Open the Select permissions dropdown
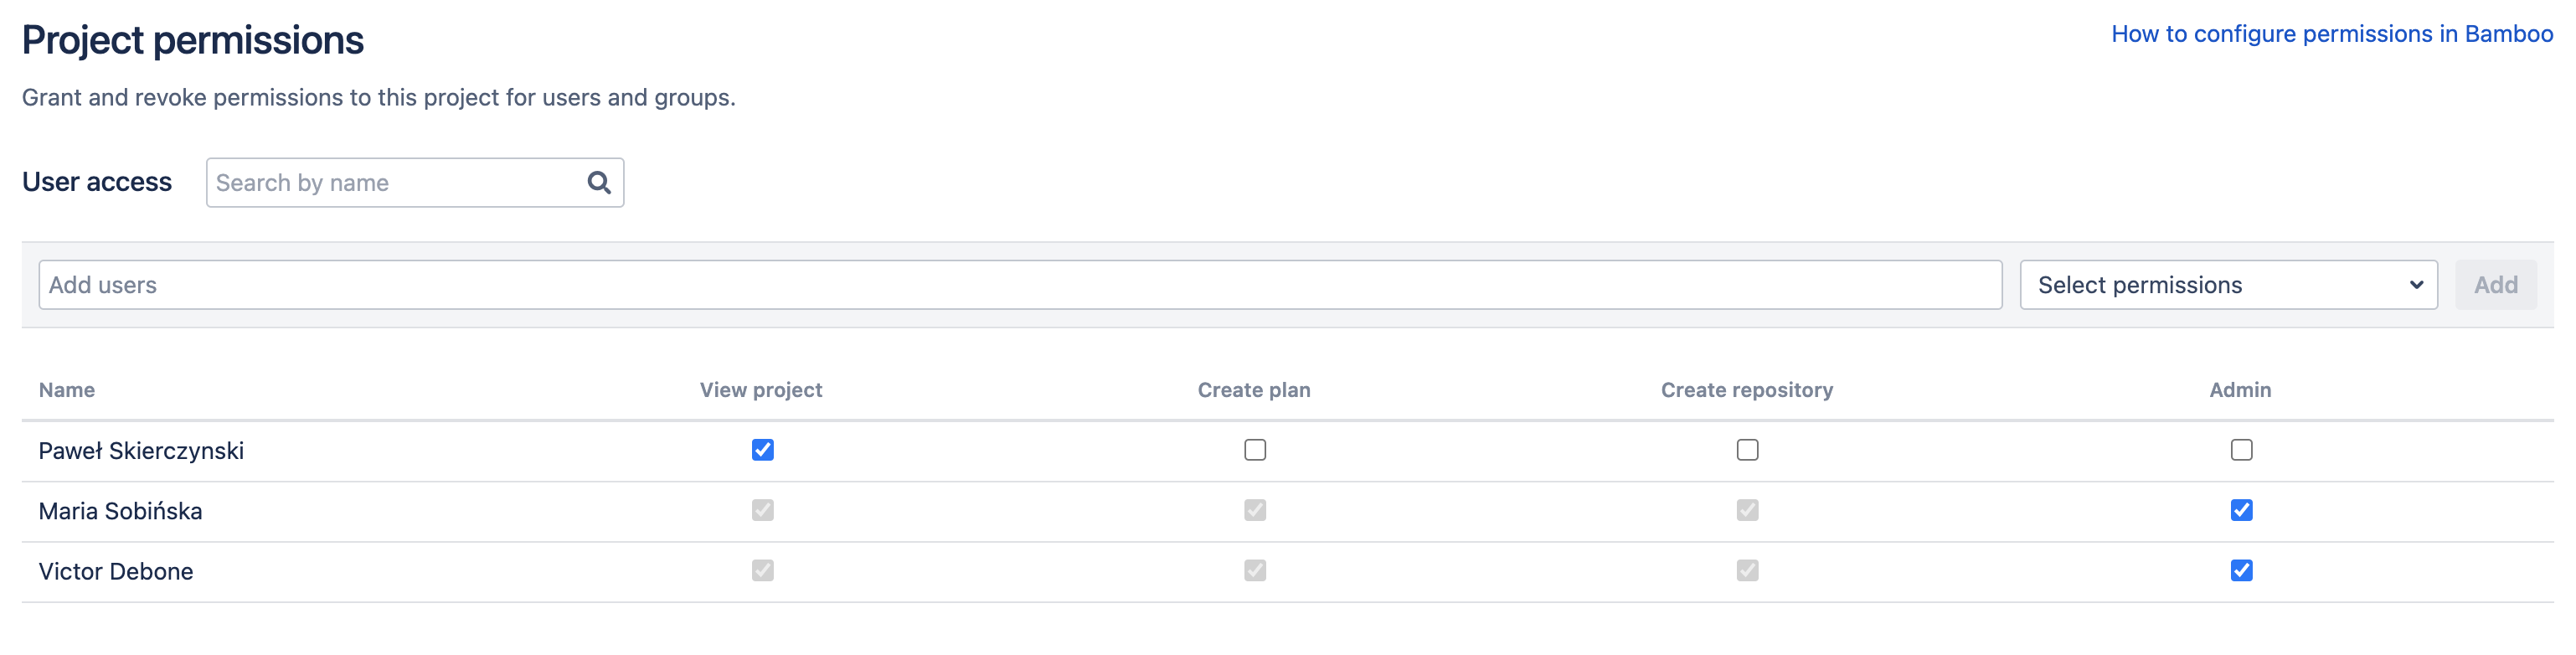Screen dimensions: 2576x655 (2227, 285)
